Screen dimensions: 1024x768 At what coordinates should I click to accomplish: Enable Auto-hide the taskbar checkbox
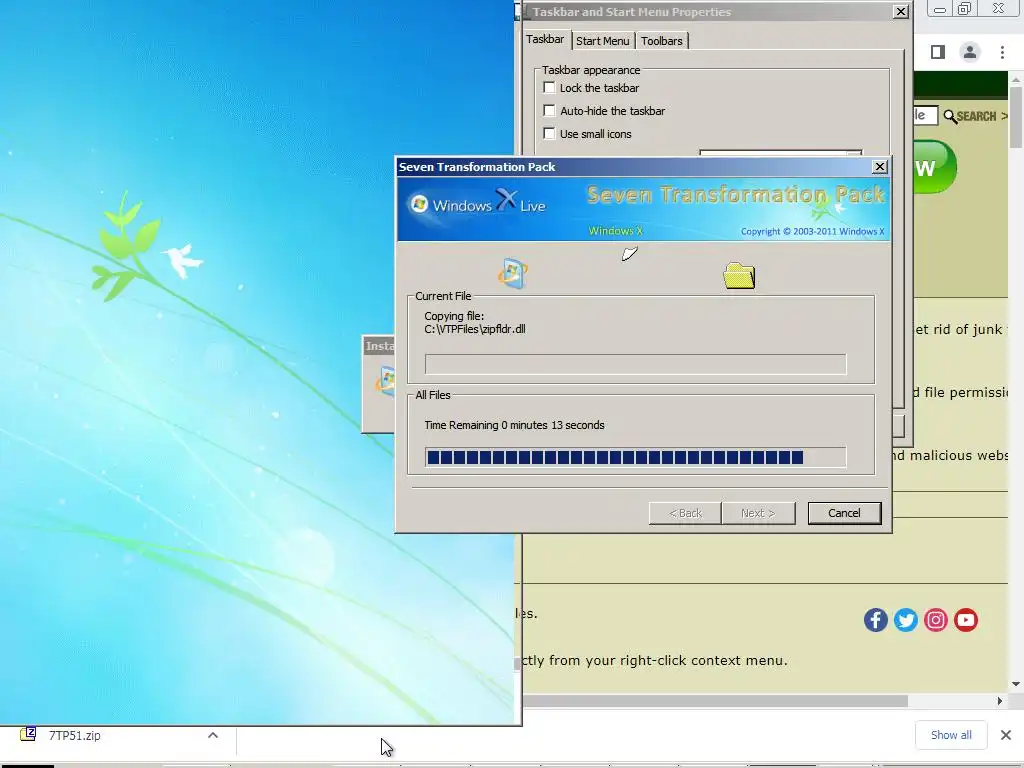point(549,110)
